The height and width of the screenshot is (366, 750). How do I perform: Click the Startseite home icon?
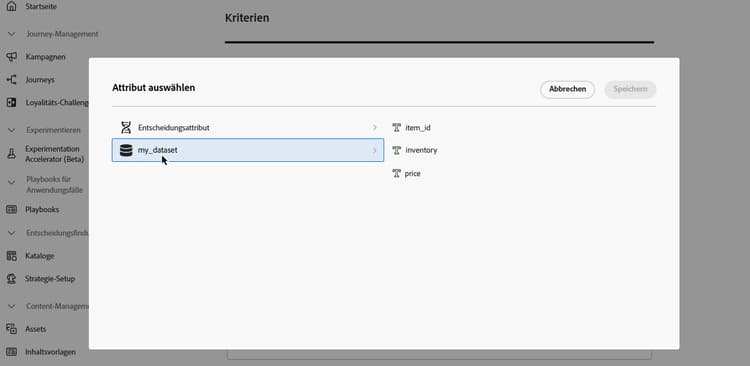coord(11,6)
